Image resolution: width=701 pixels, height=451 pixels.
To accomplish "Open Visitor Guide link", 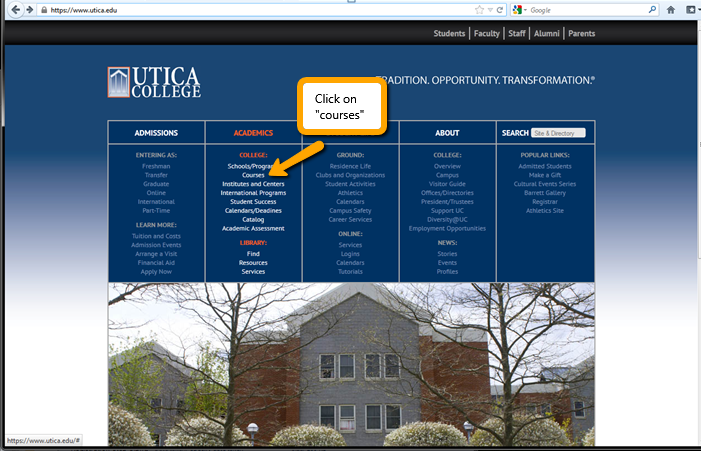I will coord(447,184).
